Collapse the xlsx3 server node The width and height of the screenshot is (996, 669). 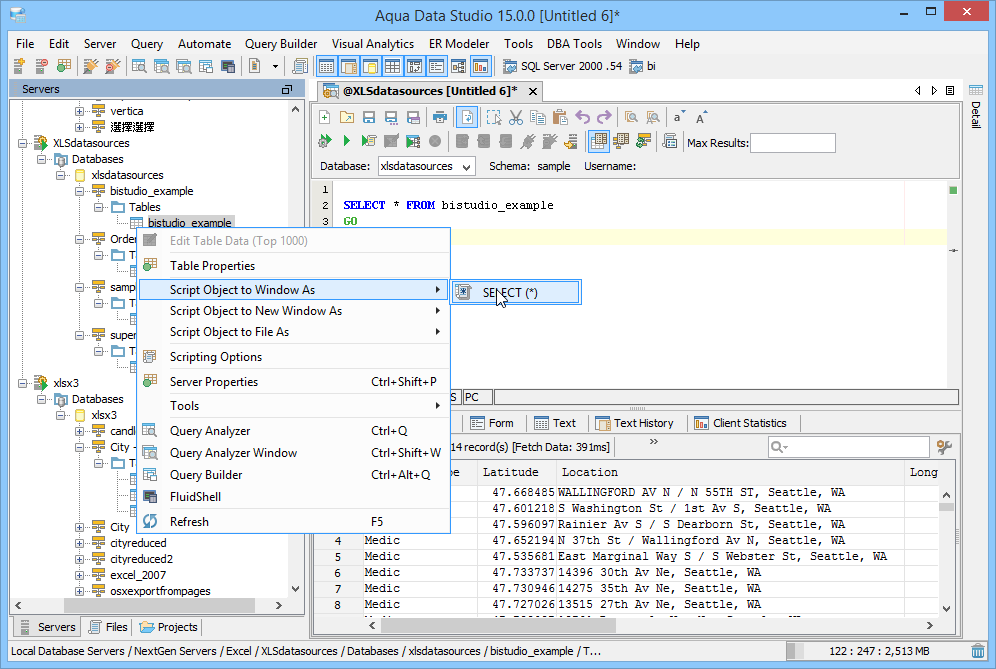[23, 383]
